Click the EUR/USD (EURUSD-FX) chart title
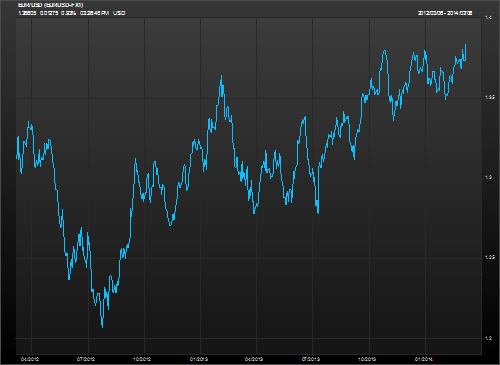Viewport: 500px width, 365px height. click(50, 5)
